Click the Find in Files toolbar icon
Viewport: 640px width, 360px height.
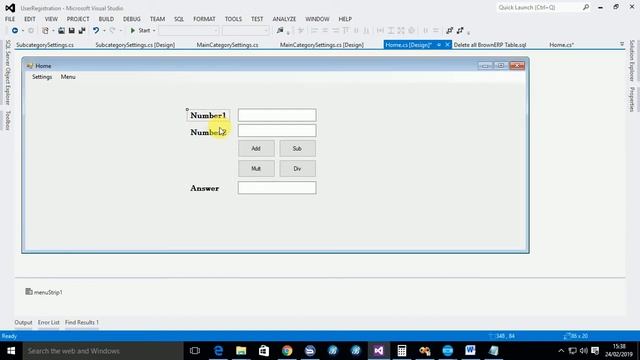click(280, 31)
